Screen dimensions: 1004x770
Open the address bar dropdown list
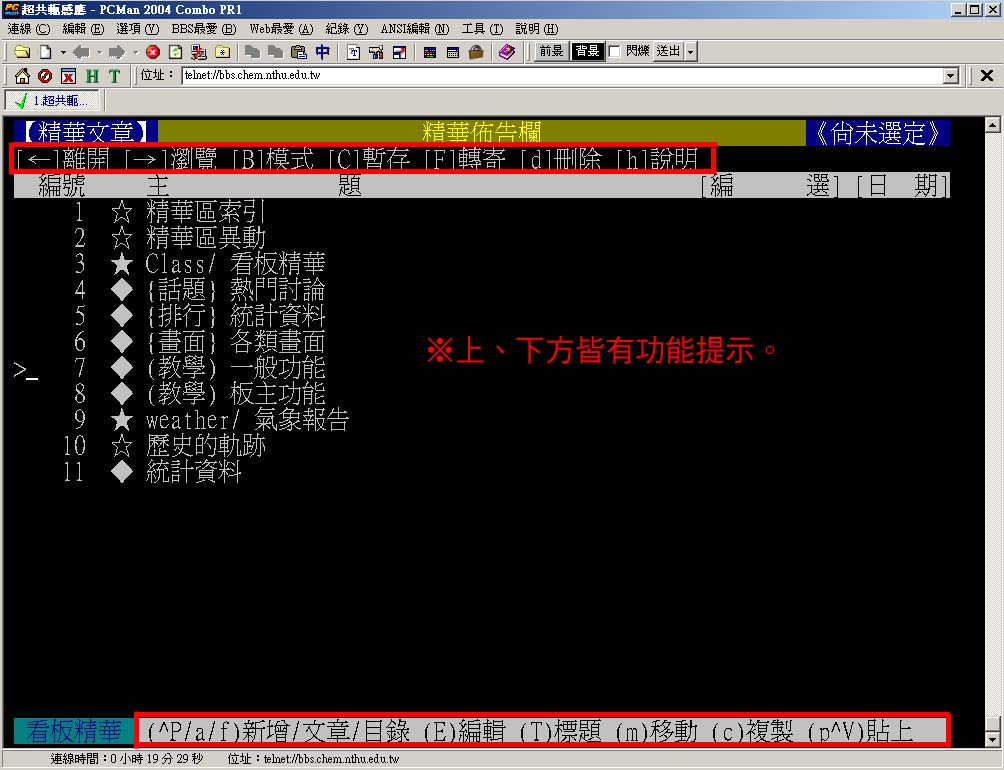[951, 76]
